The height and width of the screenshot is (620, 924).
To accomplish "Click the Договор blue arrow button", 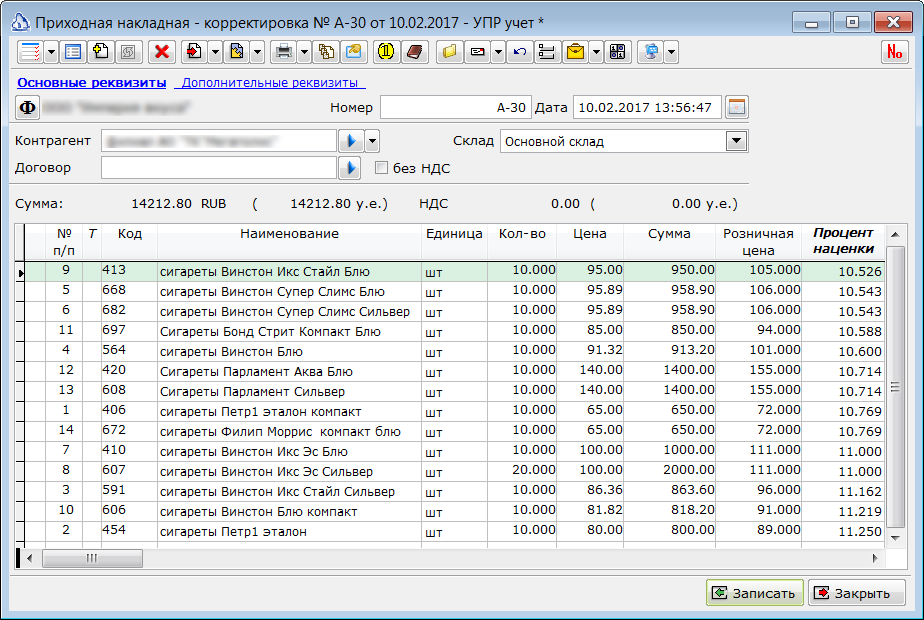I will pos(351,168).
